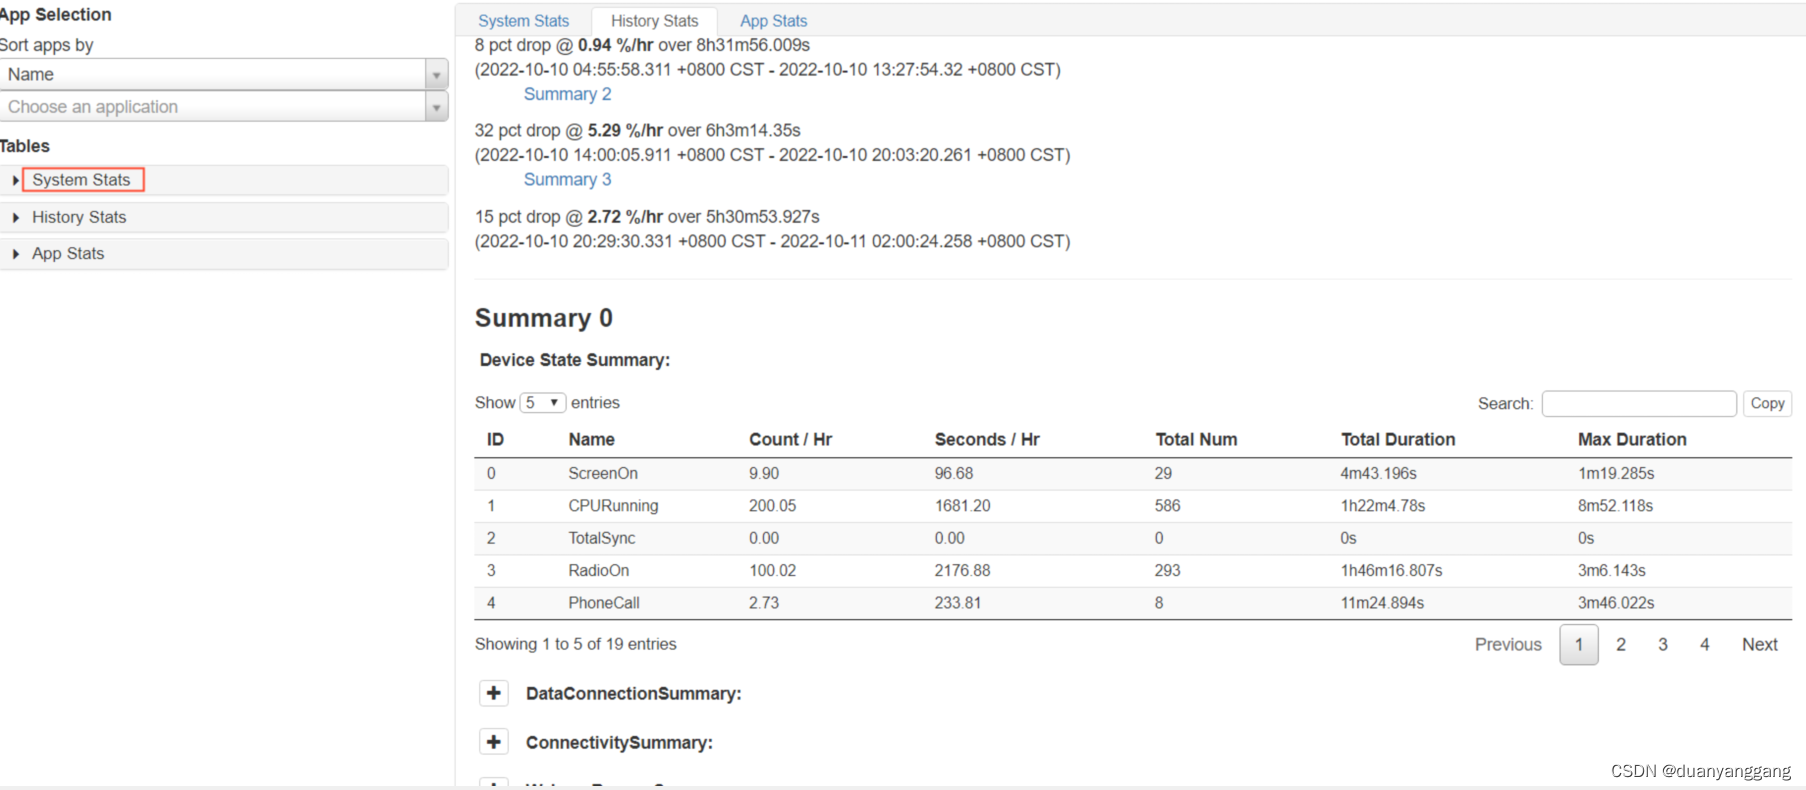Sort table by Seconds / Hr column
The image size is (1806, 790).
tap(987, 439)
